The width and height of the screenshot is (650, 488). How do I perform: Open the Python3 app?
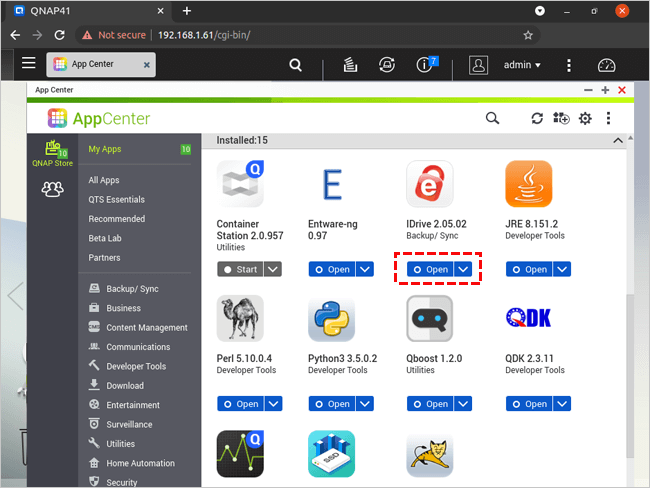(332, 403)
